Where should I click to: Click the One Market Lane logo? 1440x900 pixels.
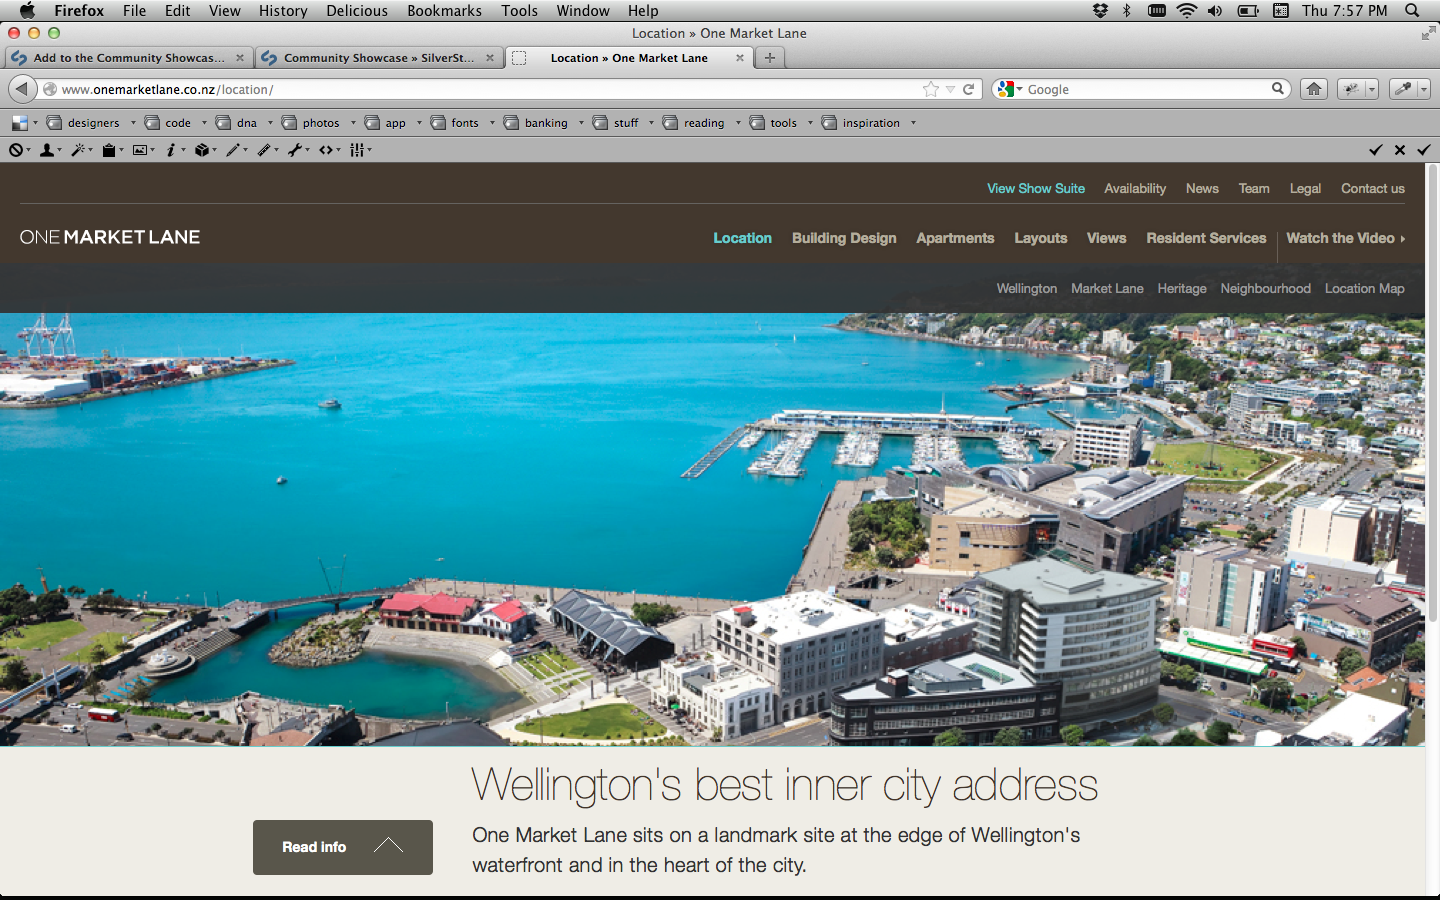110,237
